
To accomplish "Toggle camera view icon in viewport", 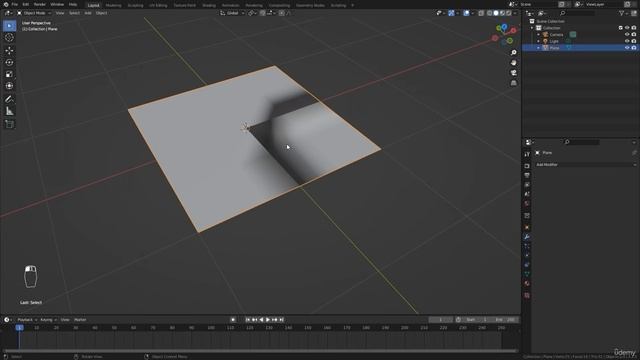I will (513, 73).
